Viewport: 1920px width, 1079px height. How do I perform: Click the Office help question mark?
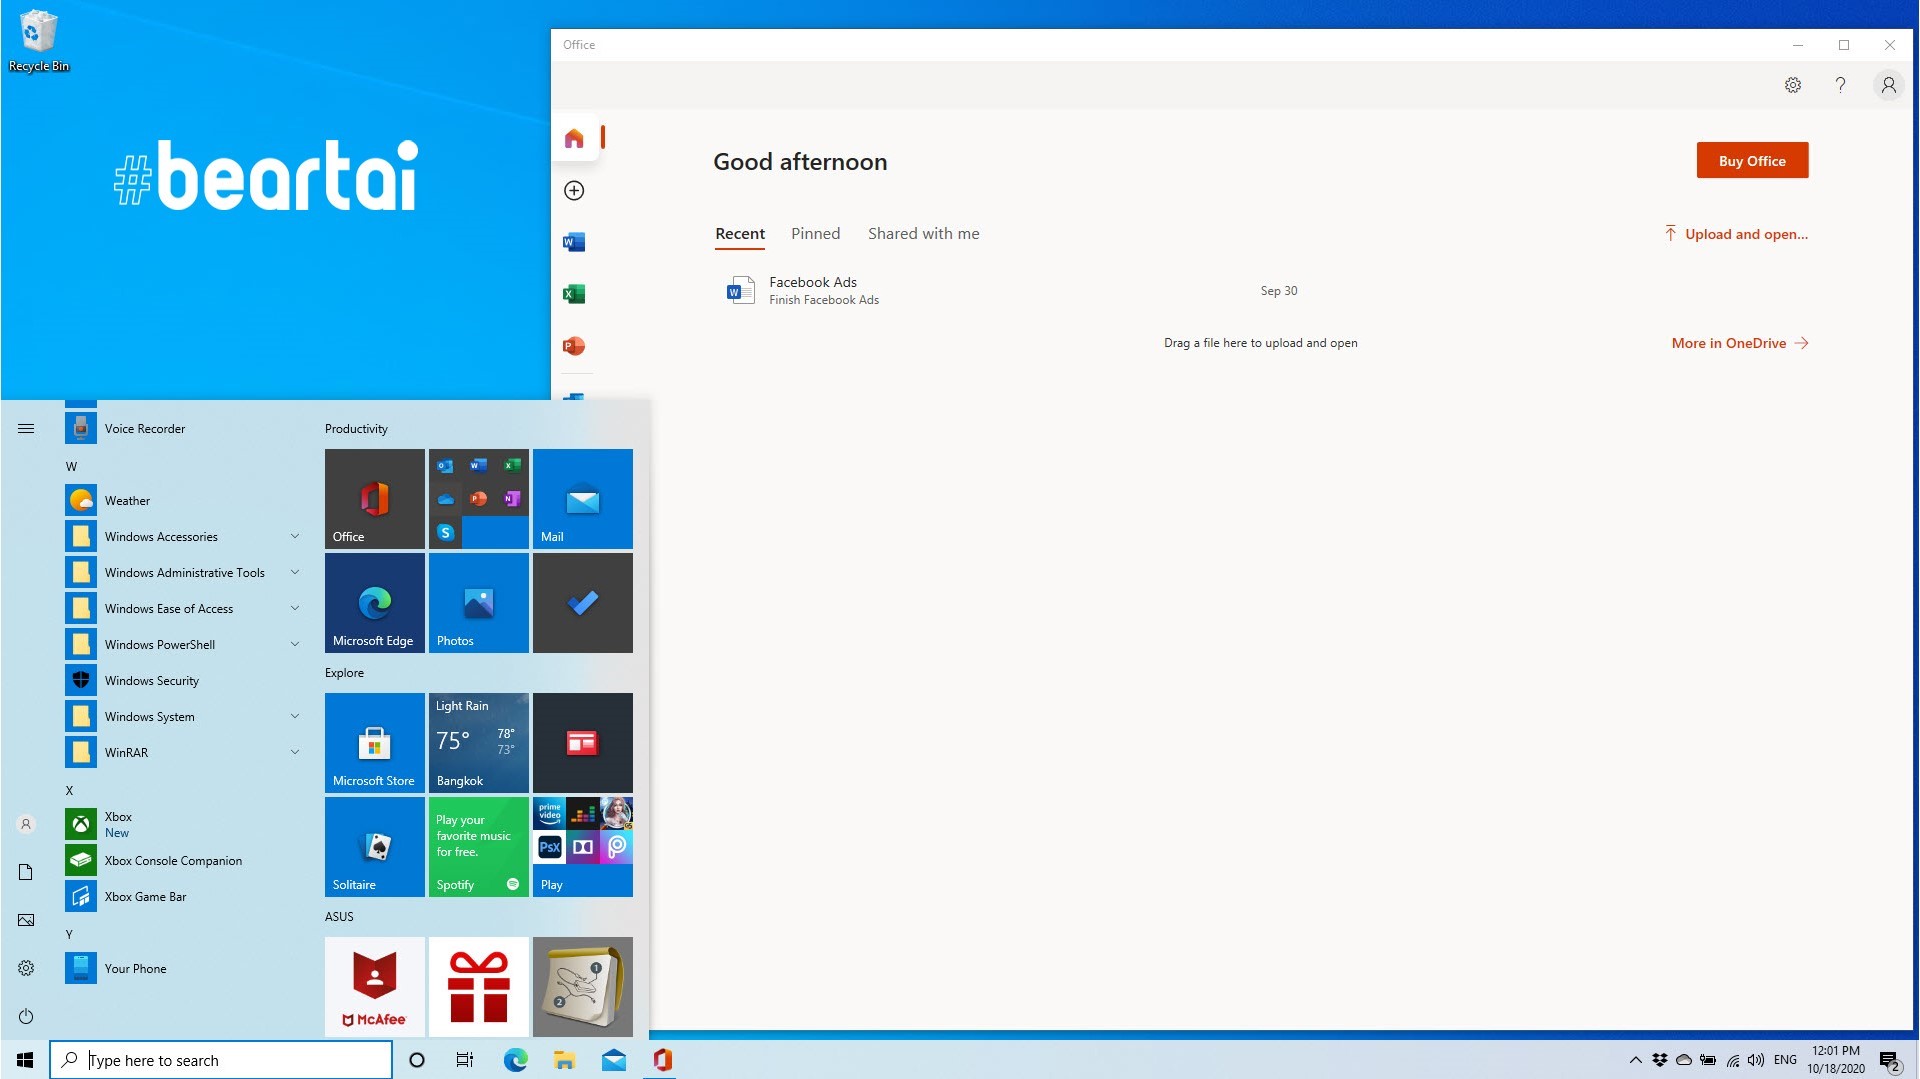coord(1840,86)
